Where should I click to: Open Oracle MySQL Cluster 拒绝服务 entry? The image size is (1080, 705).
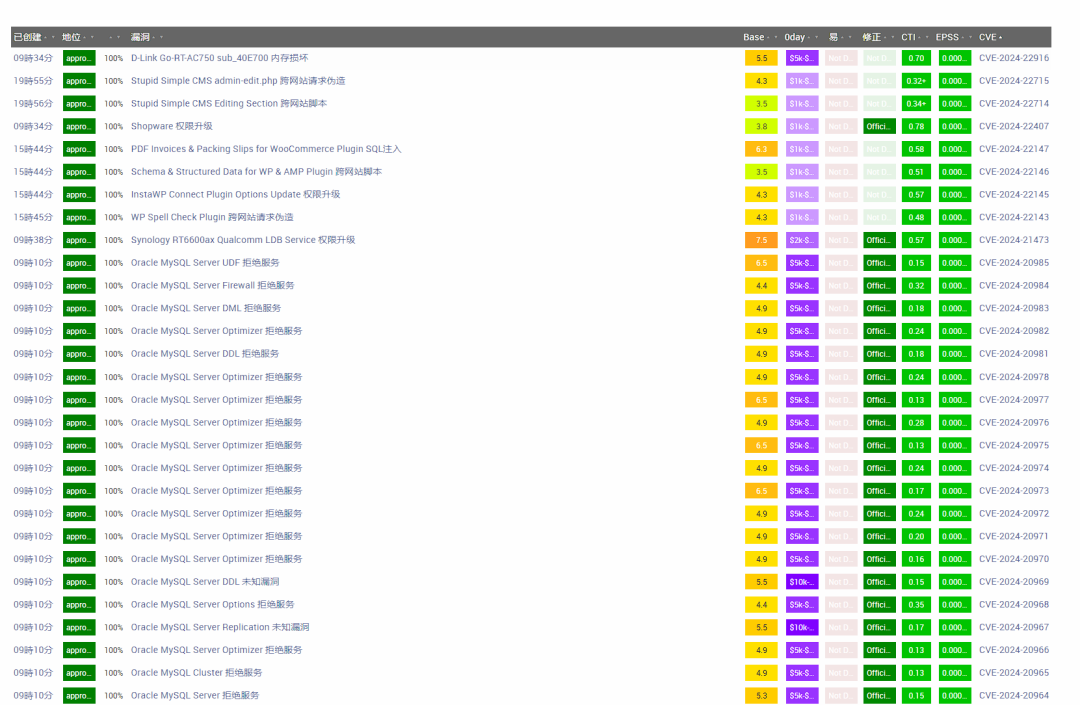(196, 673)
